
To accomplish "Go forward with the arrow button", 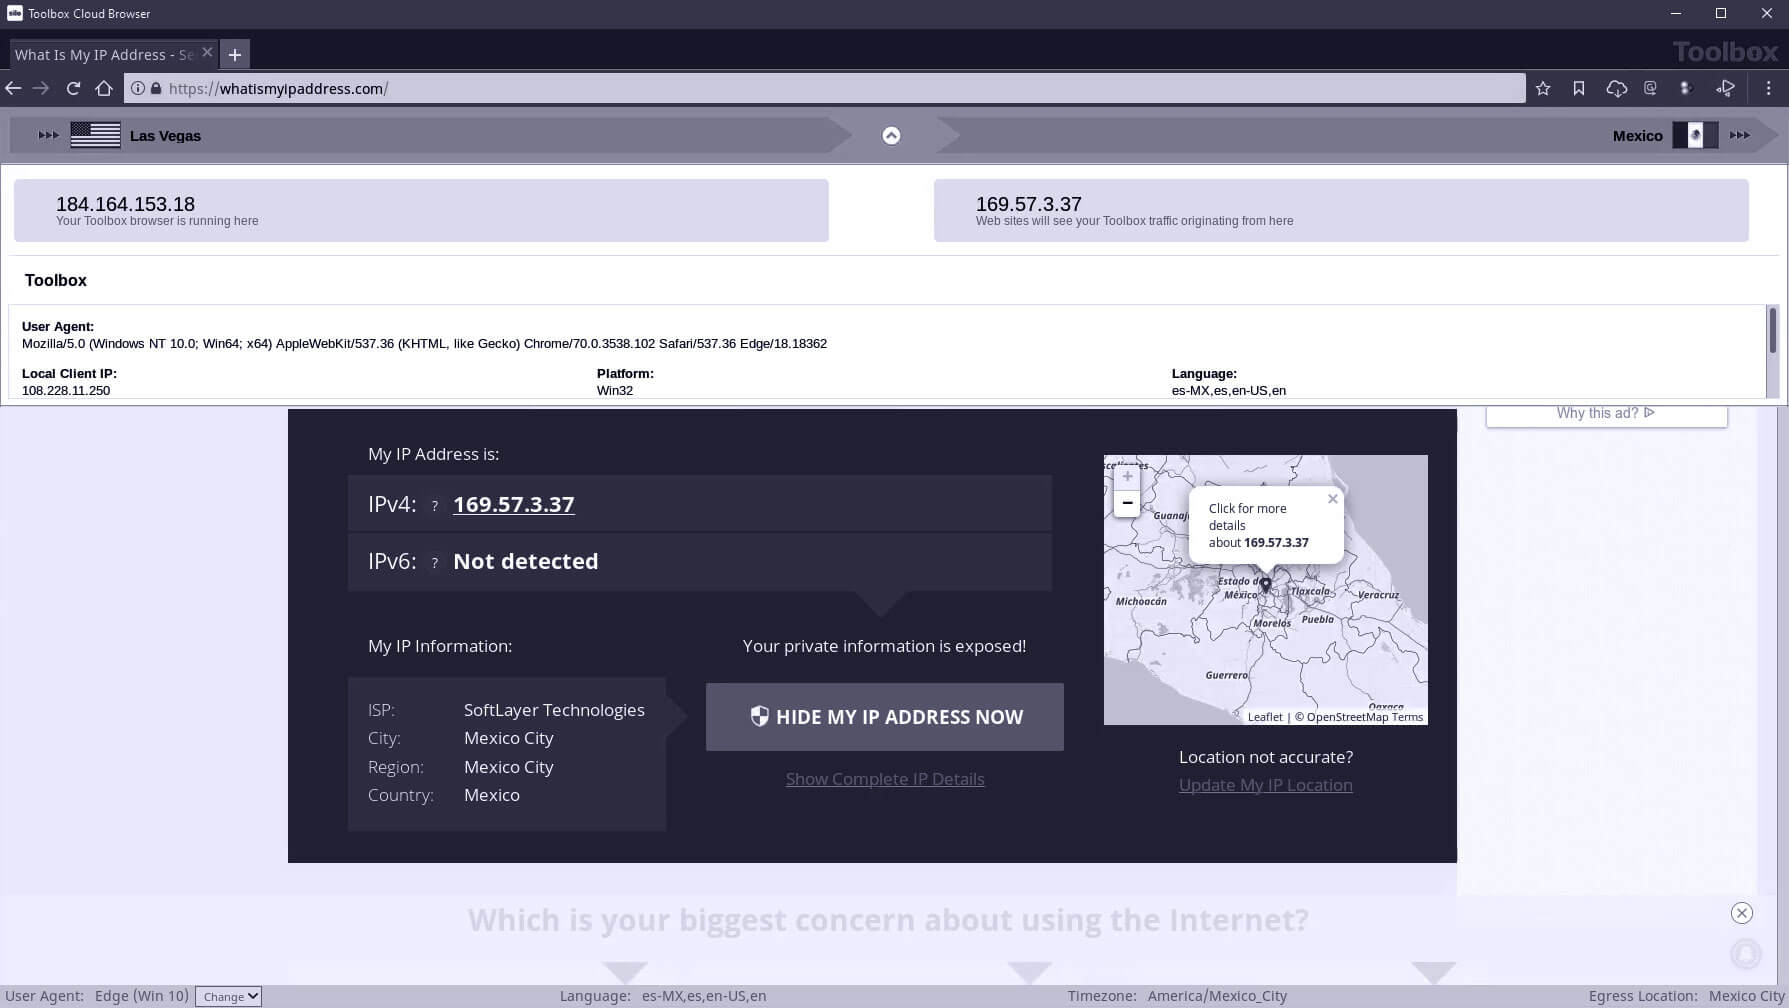I will (x=41, y=88).
